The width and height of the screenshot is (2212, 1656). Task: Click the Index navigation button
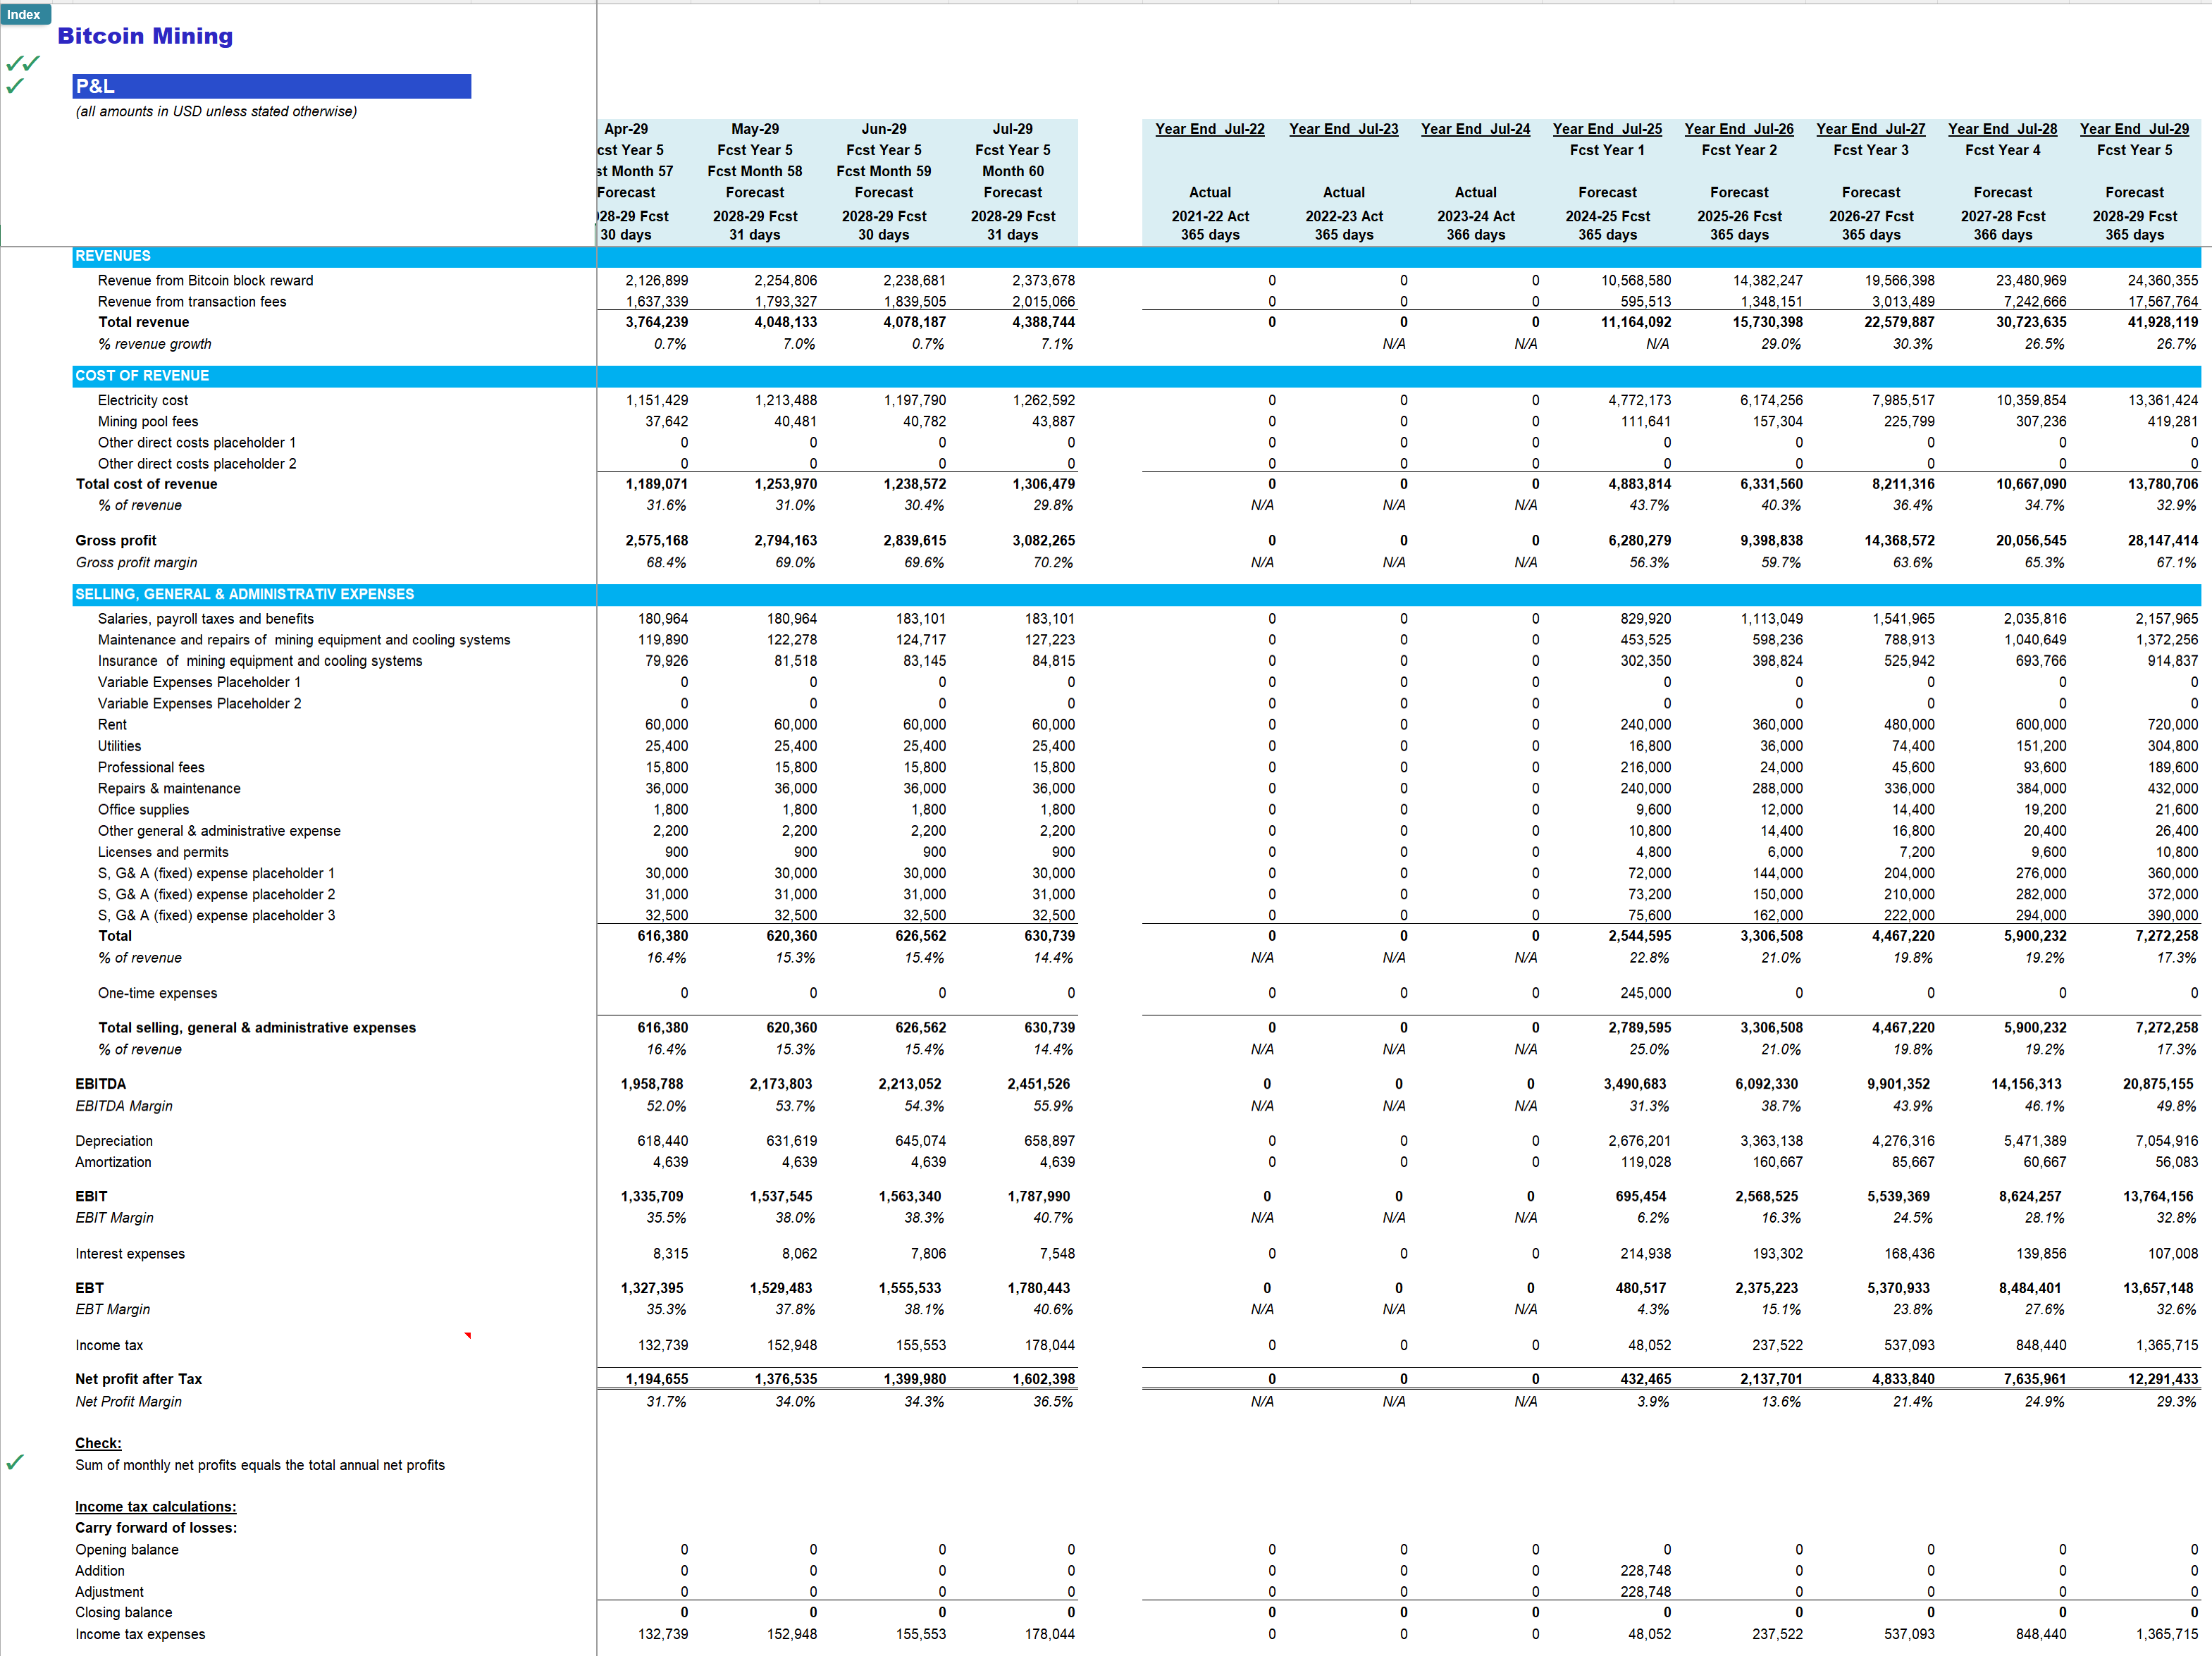pyautogui.click(x=25, y=14)
